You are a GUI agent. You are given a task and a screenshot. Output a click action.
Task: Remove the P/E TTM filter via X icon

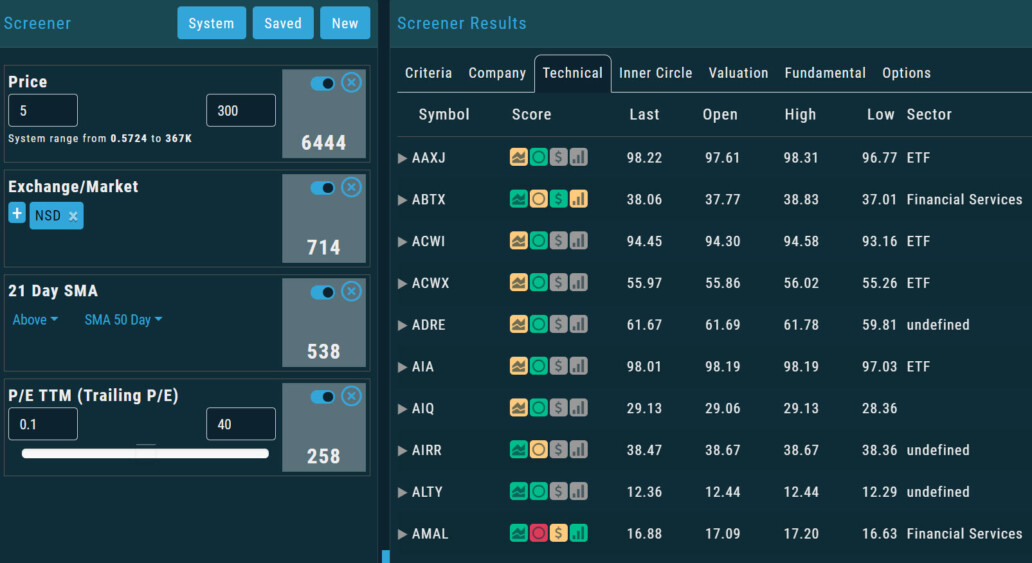(x=351, y=396)
